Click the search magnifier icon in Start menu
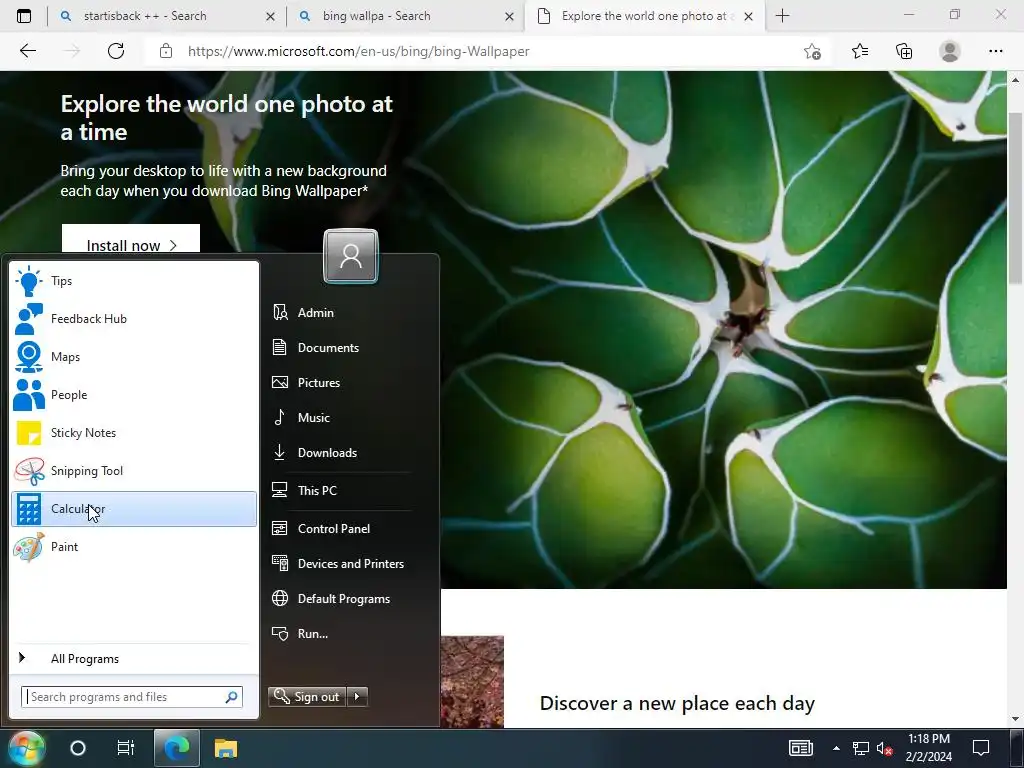Image resolution: width=1024 pixels, height=768 pixels. 231,697
